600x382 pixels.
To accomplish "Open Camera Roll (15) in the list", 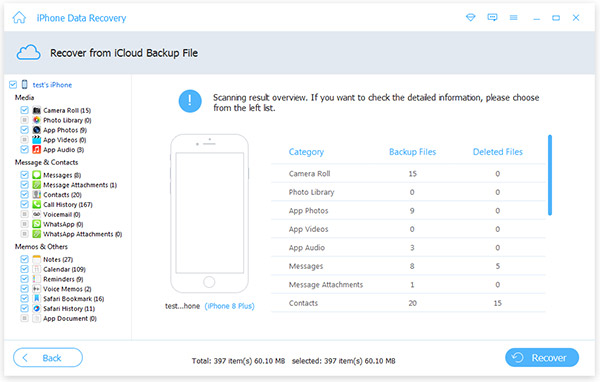I will [x=67, y=110].
